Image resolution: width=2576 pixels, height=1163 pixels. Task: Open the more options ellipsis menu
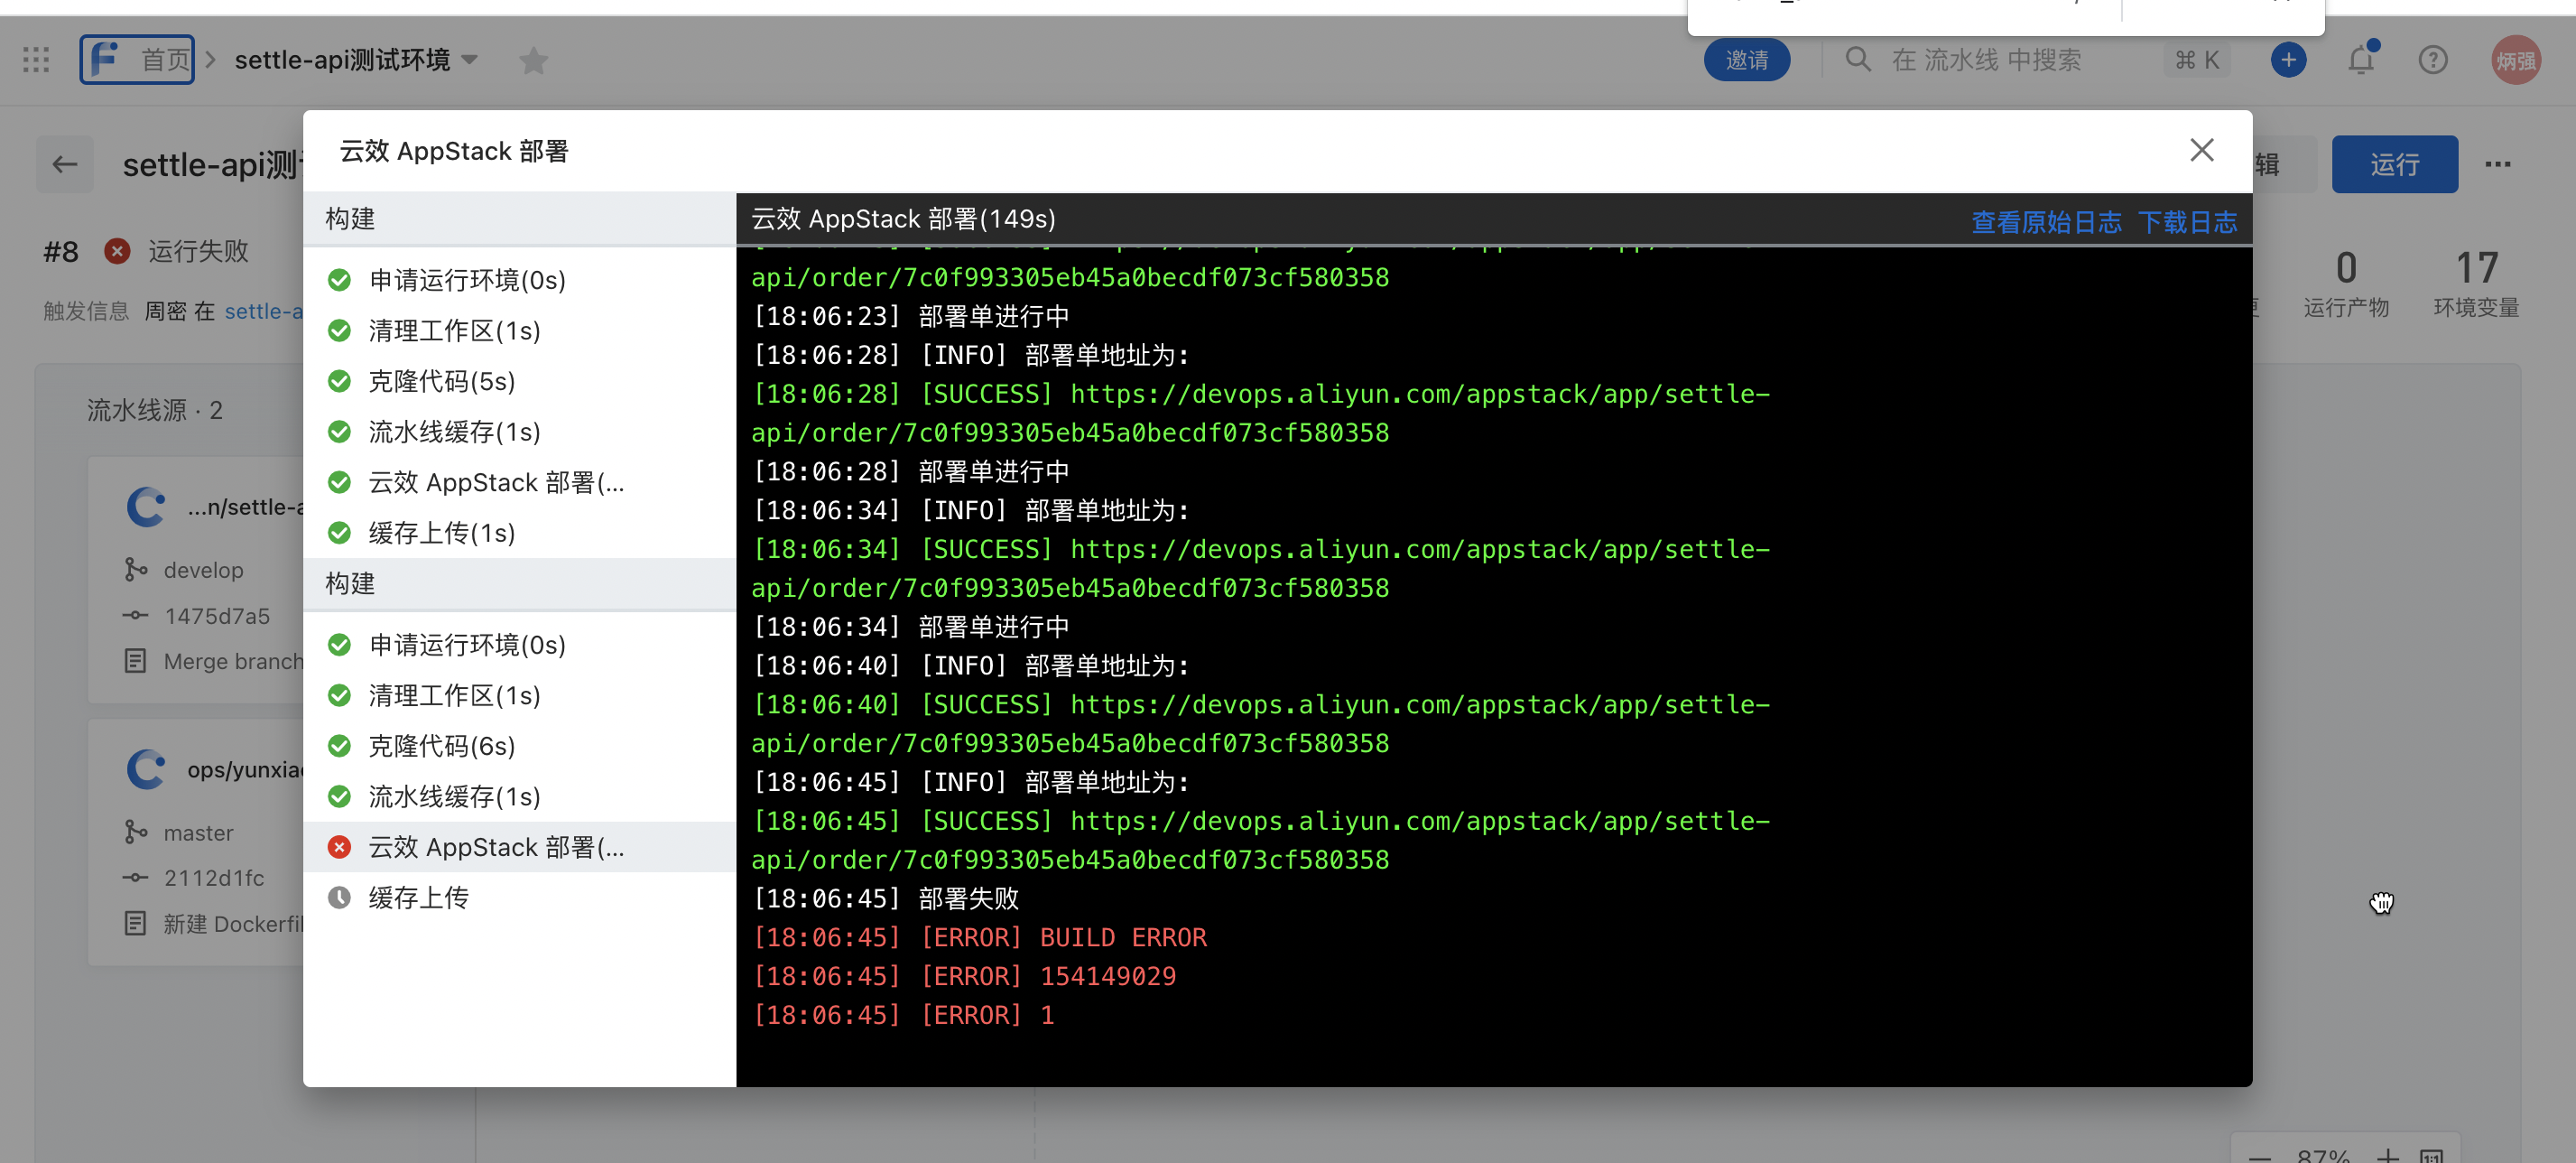[2497, 164]
